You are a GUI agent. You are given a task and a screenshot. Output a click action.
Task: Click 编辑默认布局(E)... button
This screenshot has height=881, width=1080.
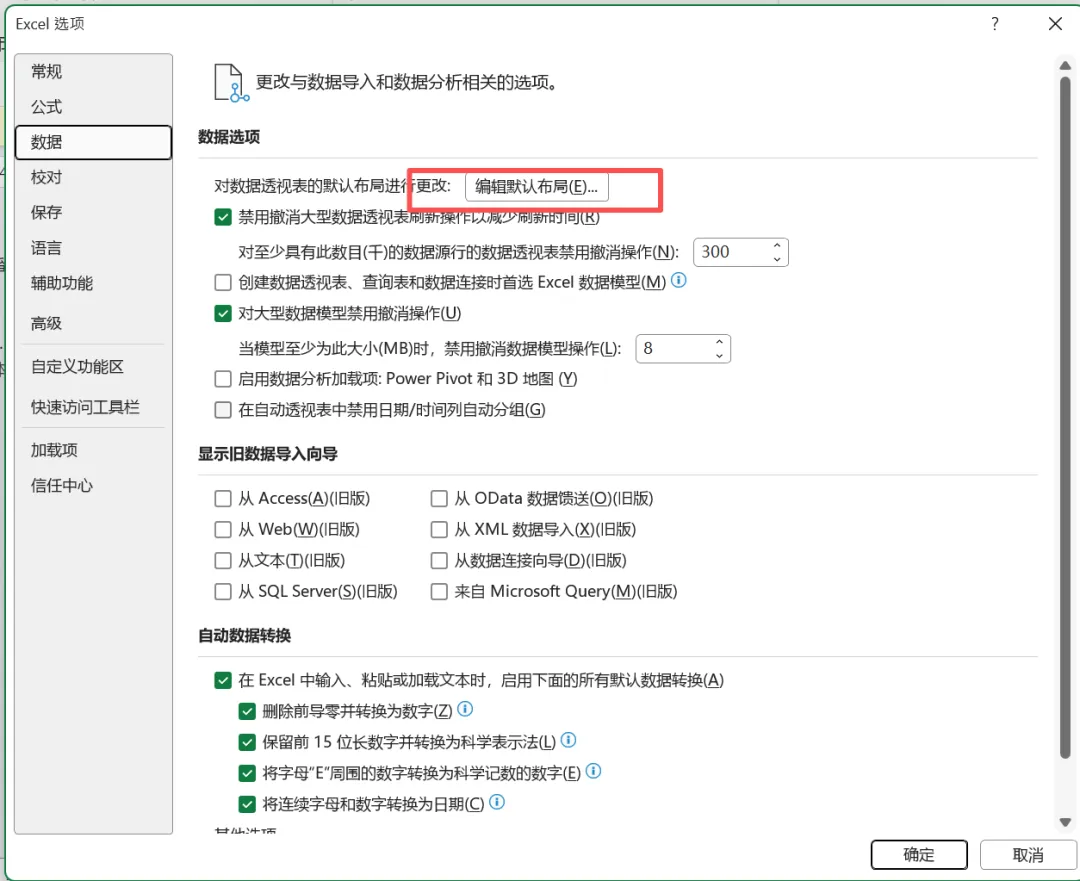(537, 187)
